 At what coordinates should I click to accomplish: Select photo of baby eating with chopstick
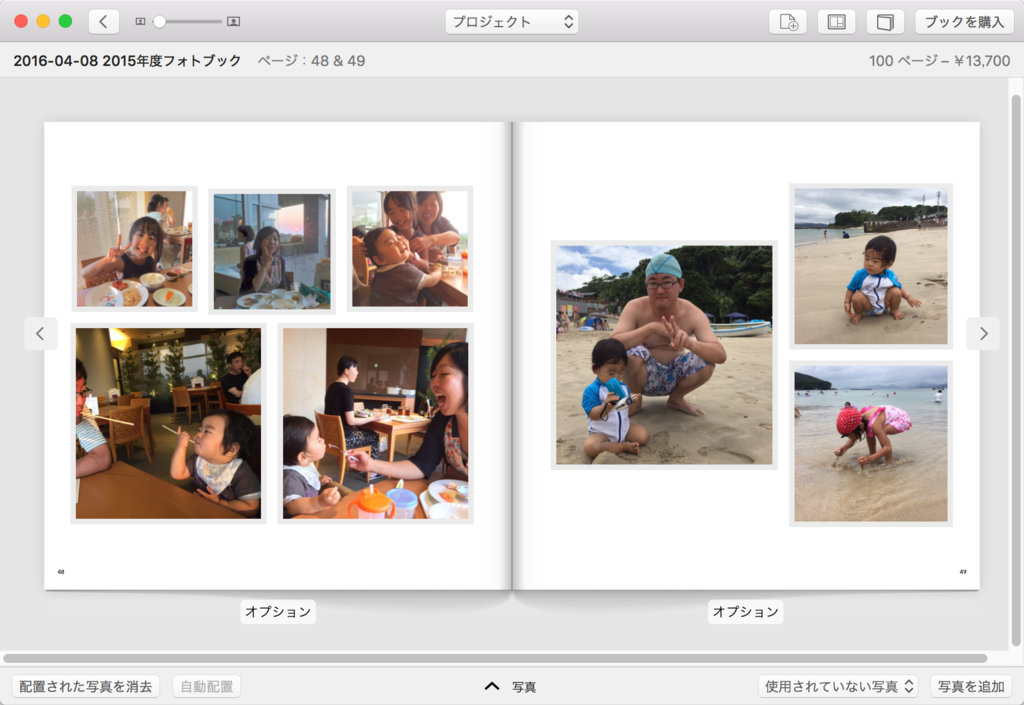tap(168, 424)
